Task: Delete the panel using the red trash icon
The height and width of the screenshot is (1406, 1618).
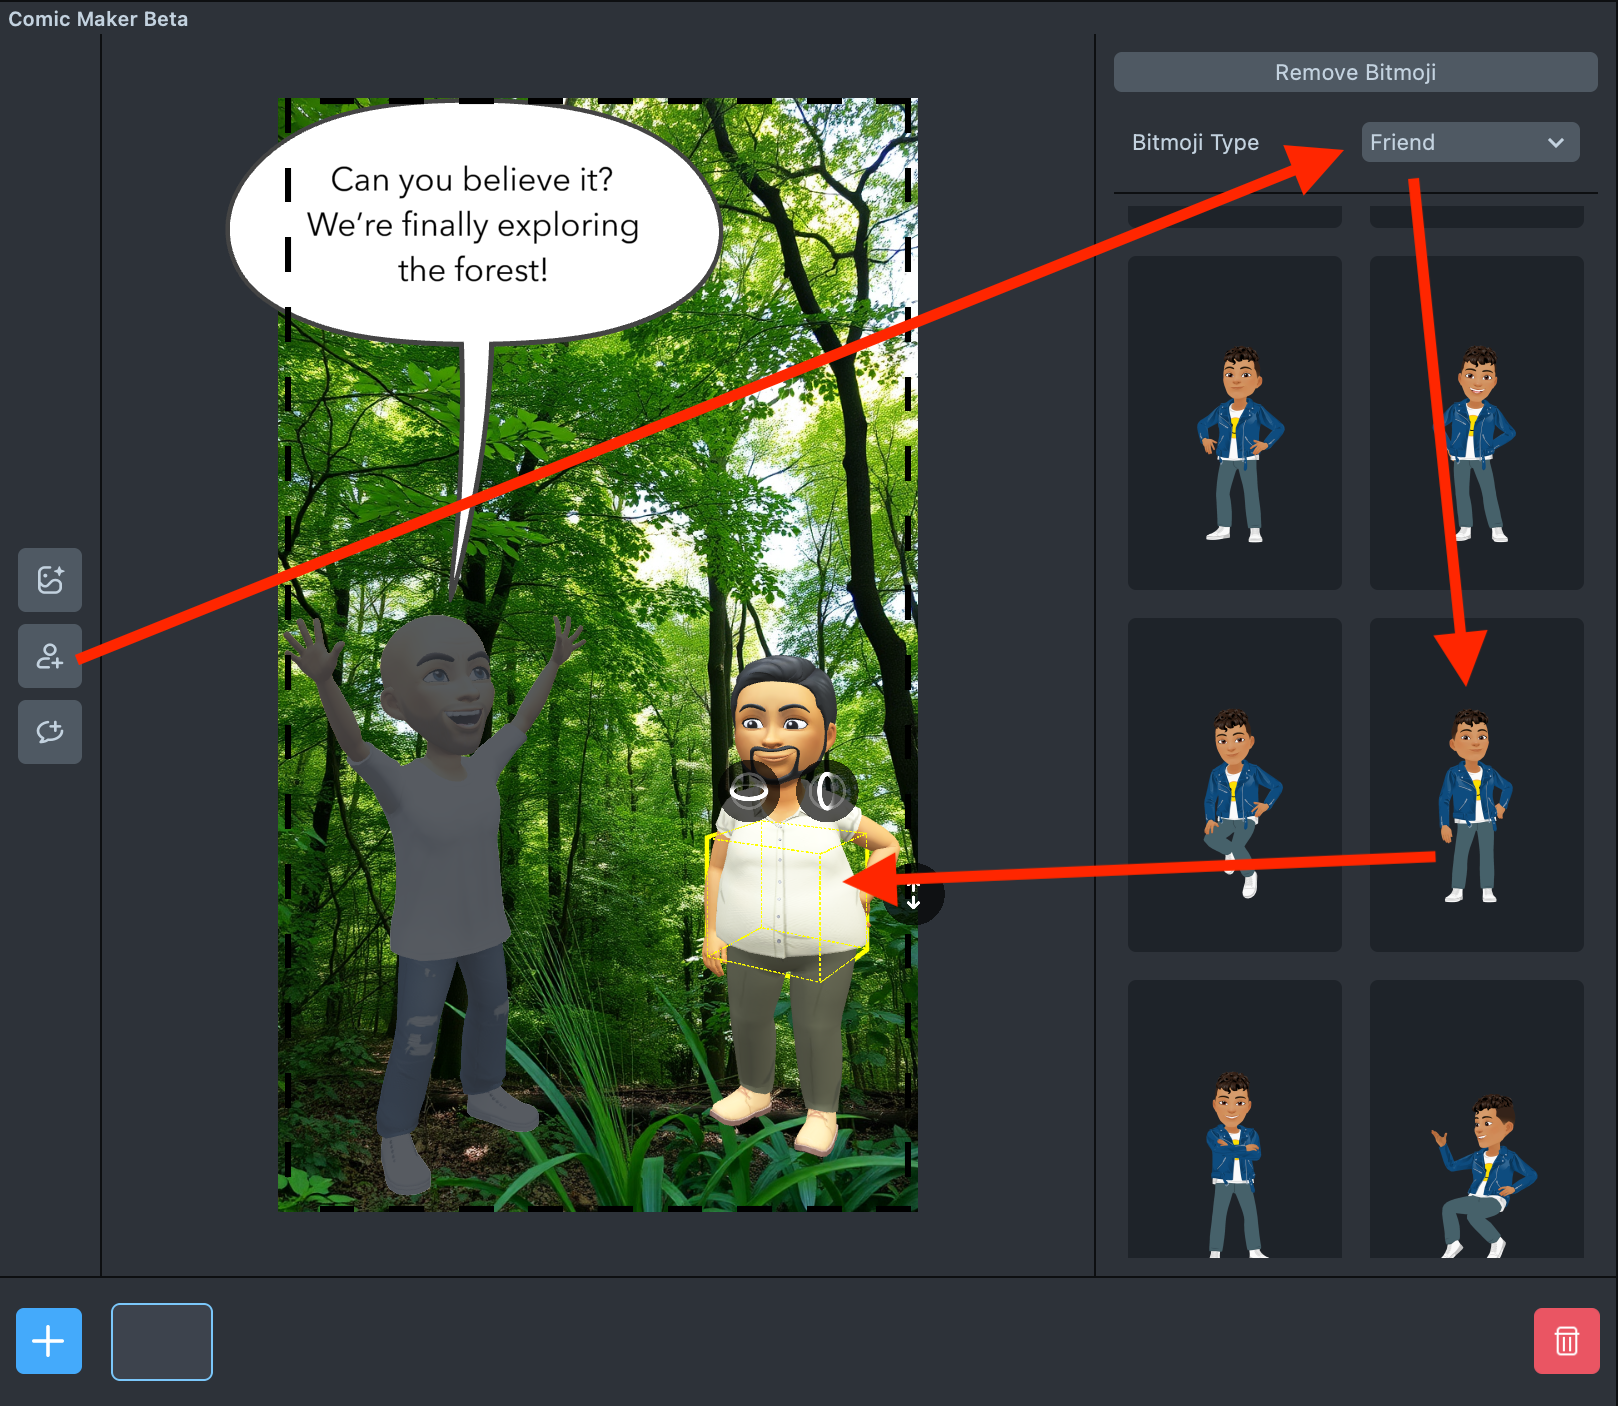Action: click(x=1566, y=1341)
